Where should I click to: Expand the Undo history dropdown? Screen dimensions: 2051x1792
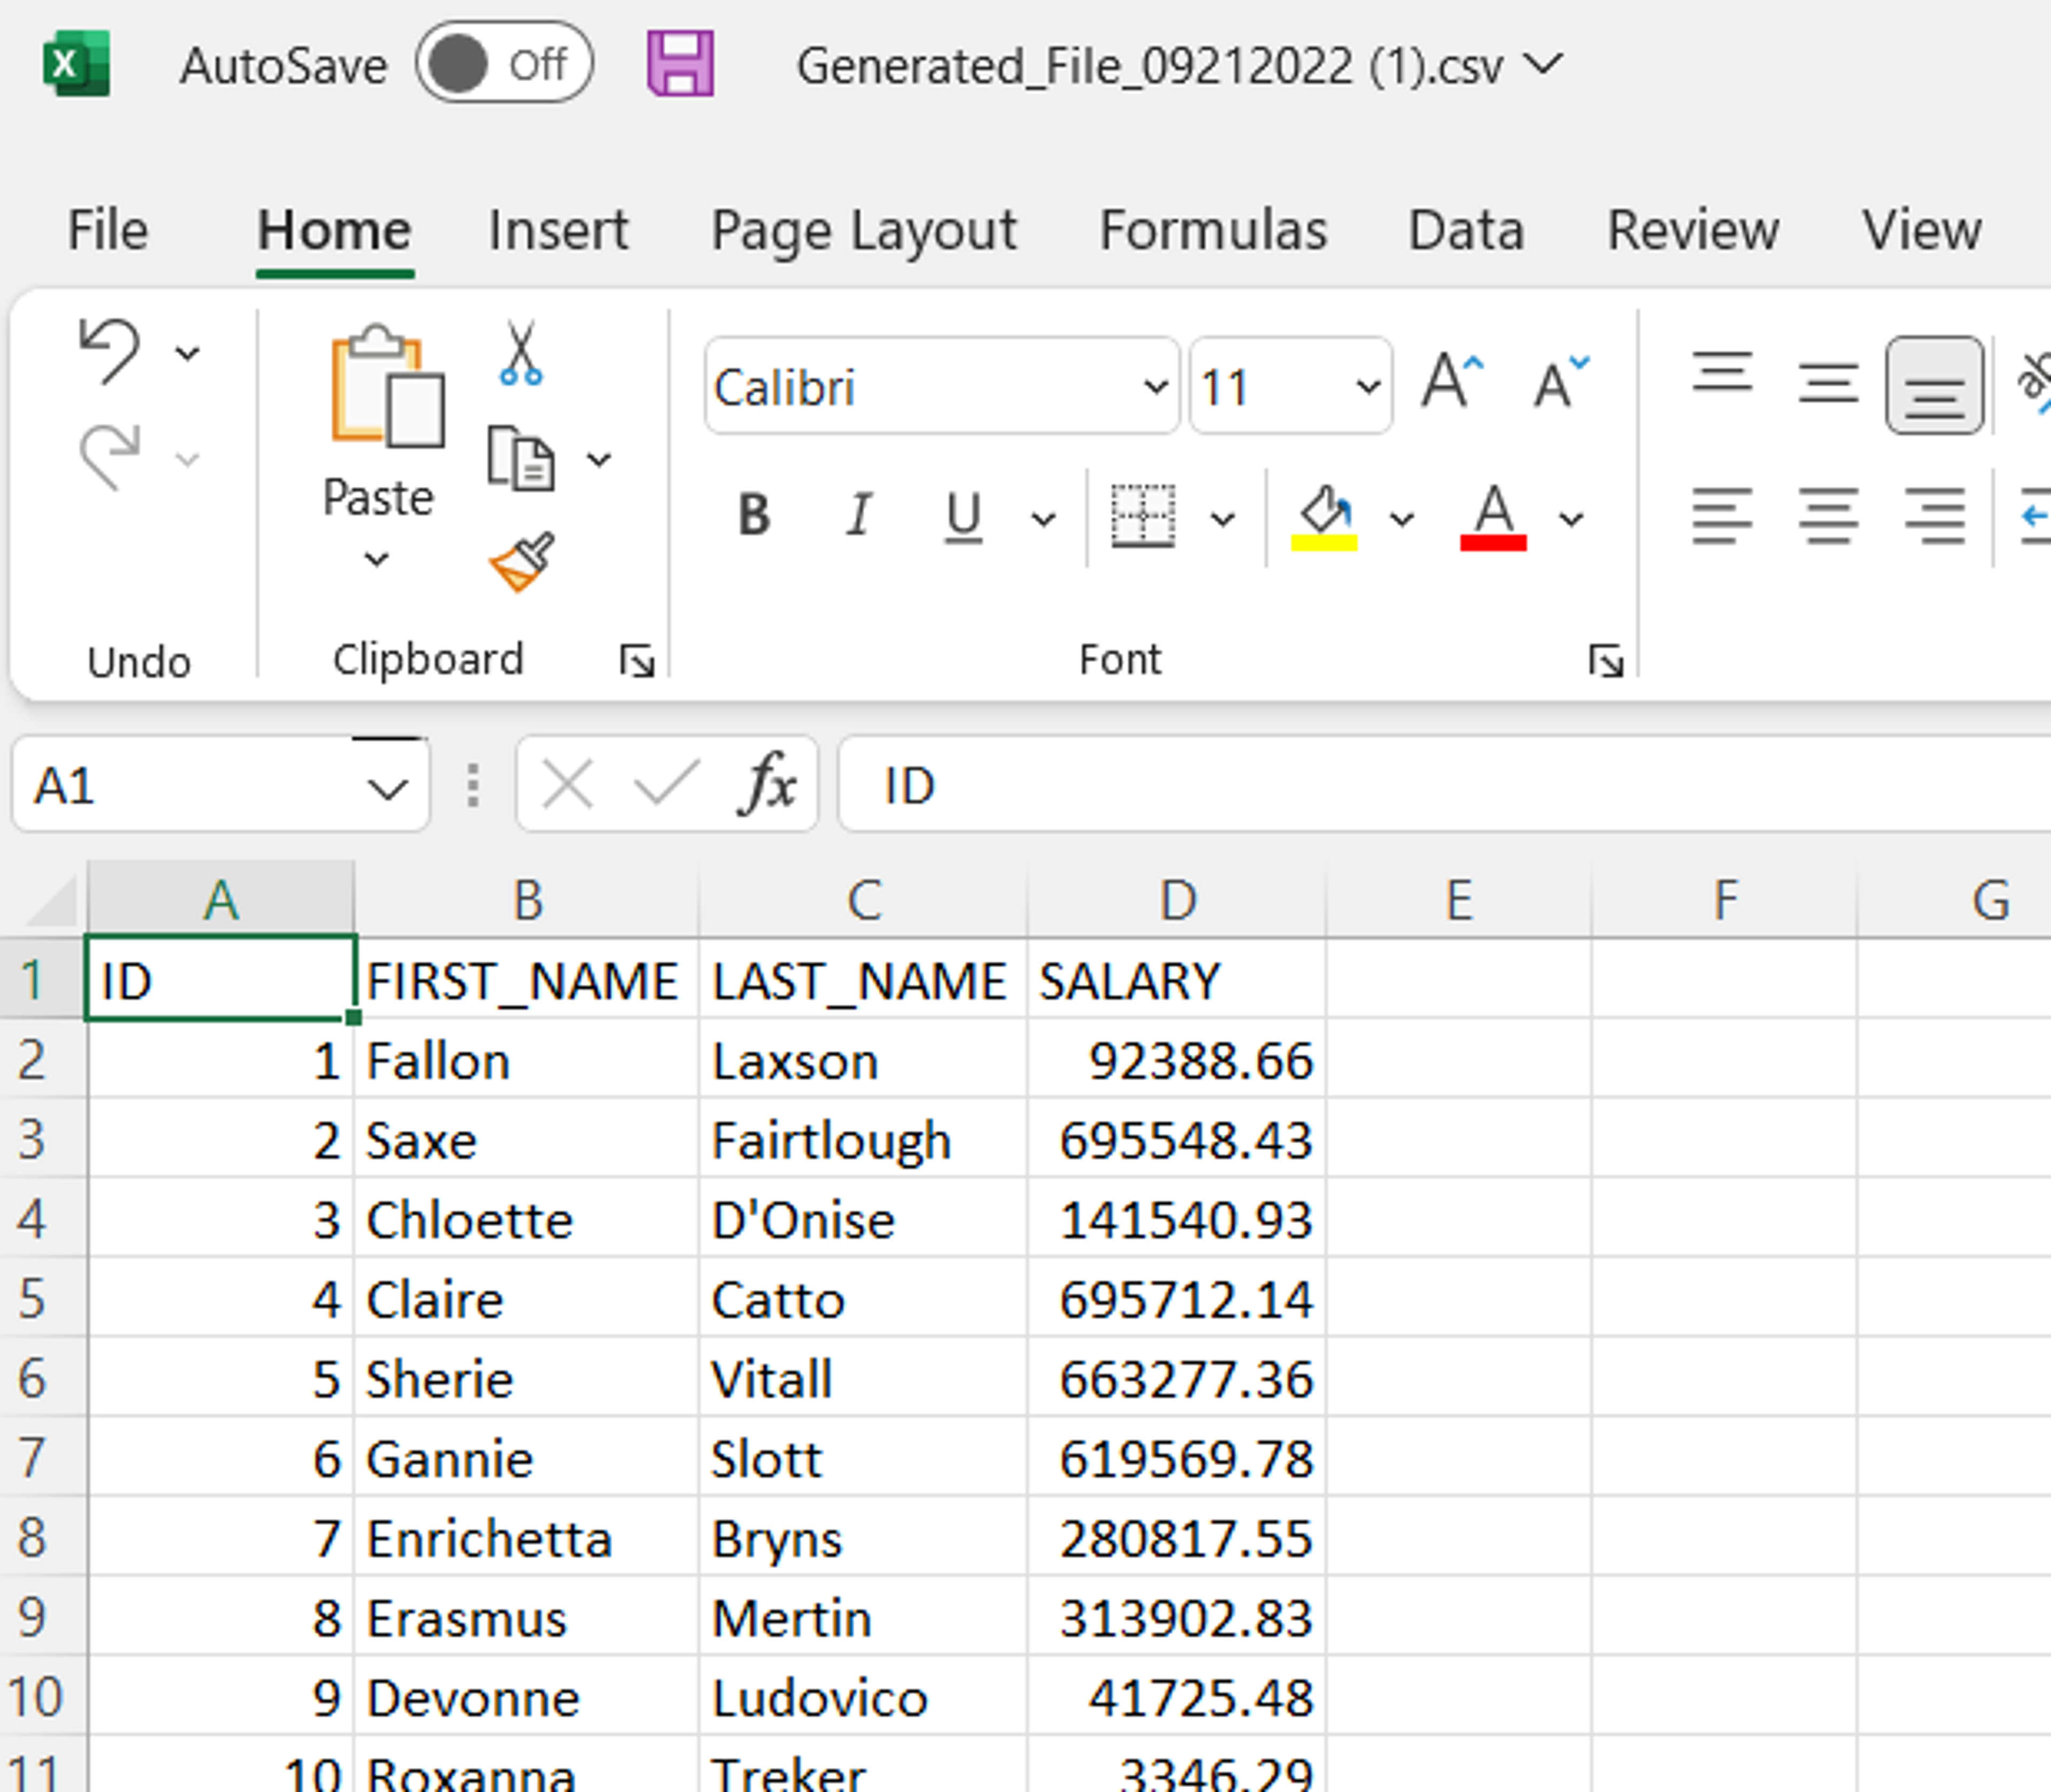(x=187, y=353)
